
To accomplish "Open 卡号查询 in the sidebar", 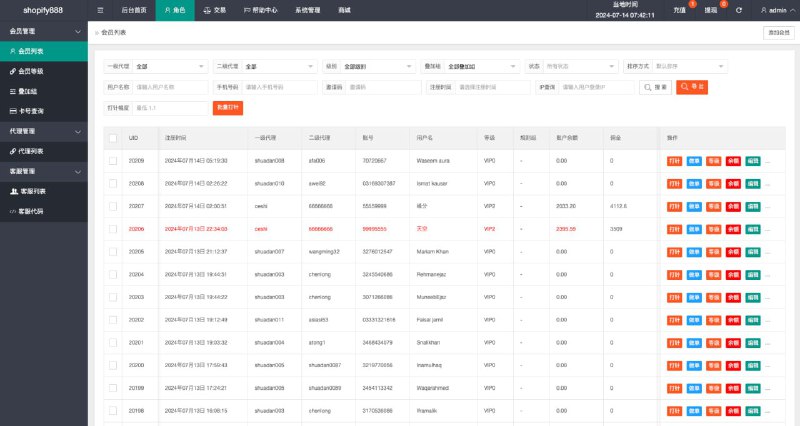I will point(44,111).
